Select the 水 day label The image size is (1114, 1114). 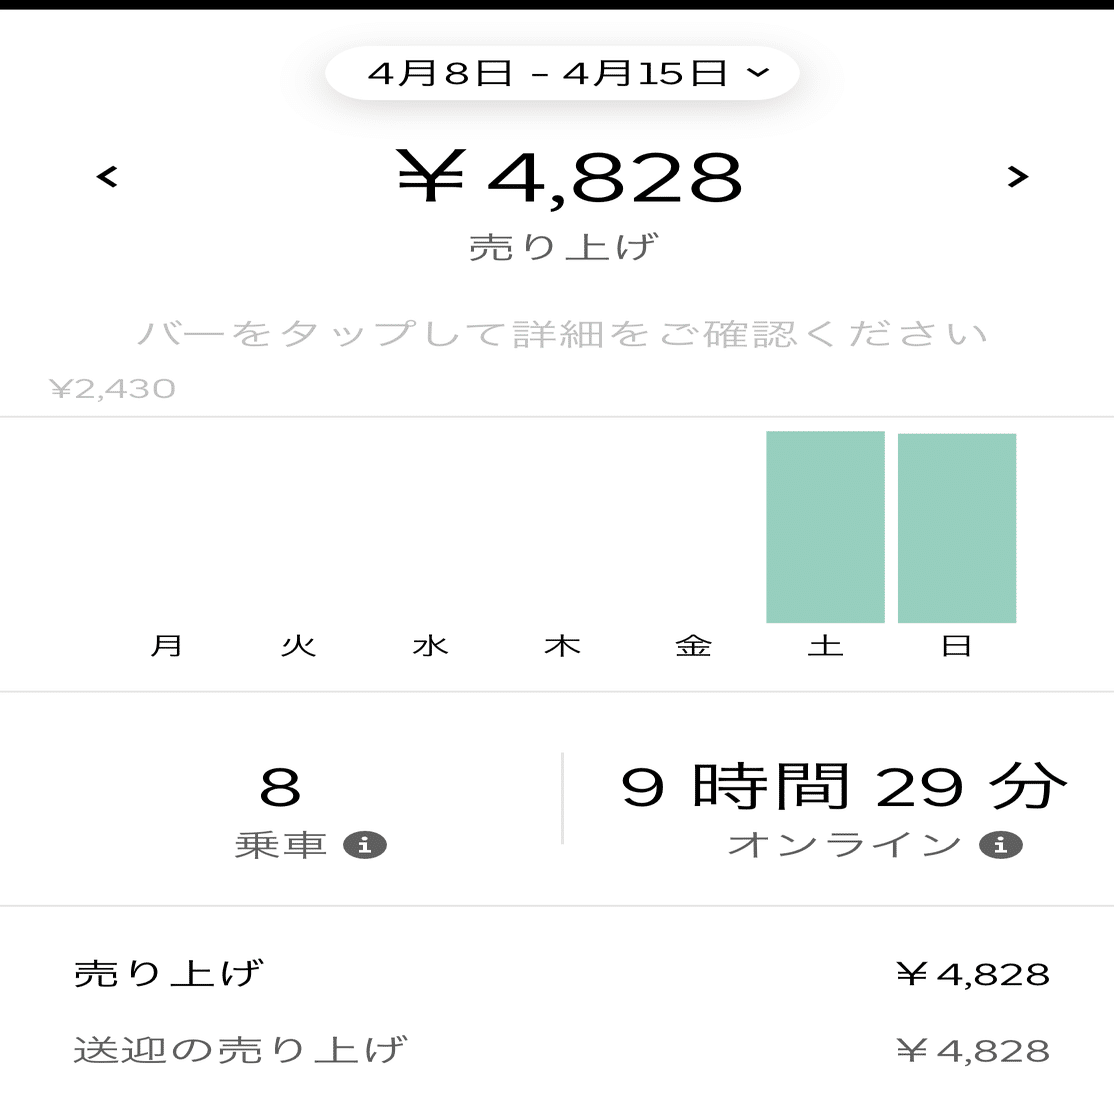click(431, 645)
